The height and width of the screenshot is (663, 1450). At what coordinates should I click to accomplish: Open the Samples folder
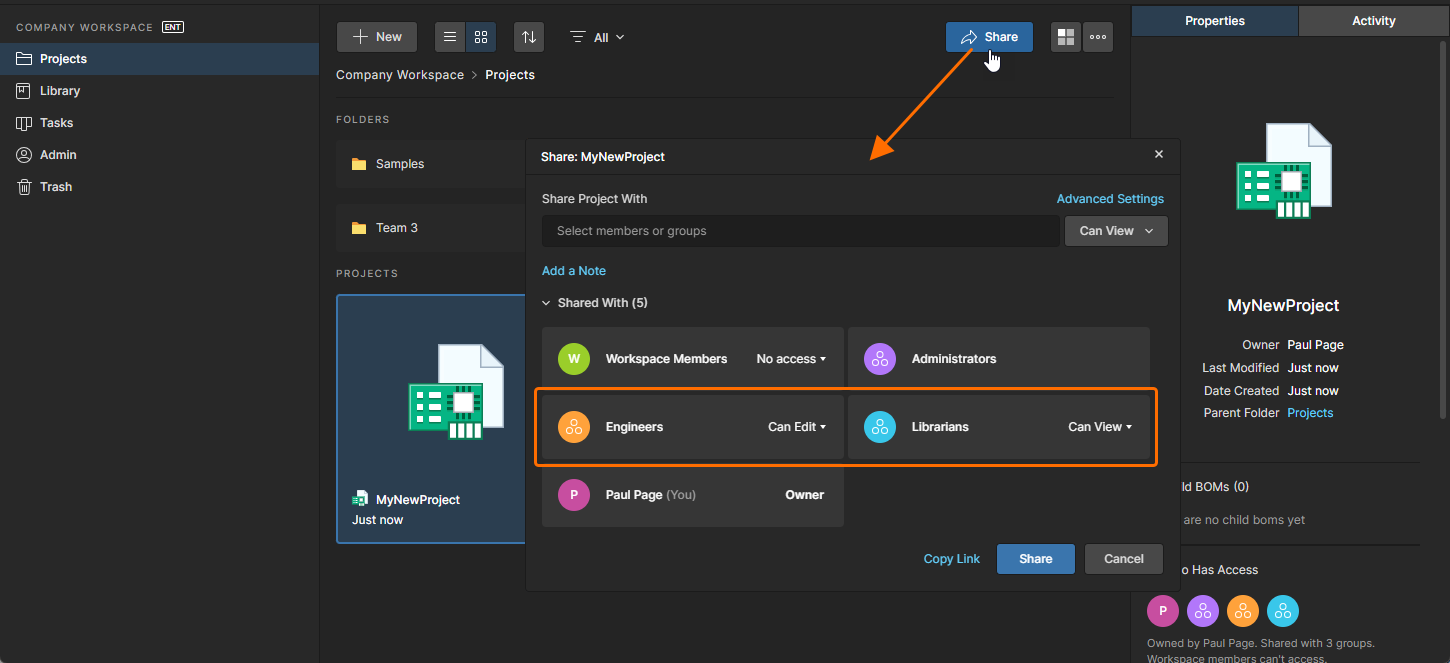[400, 164]
